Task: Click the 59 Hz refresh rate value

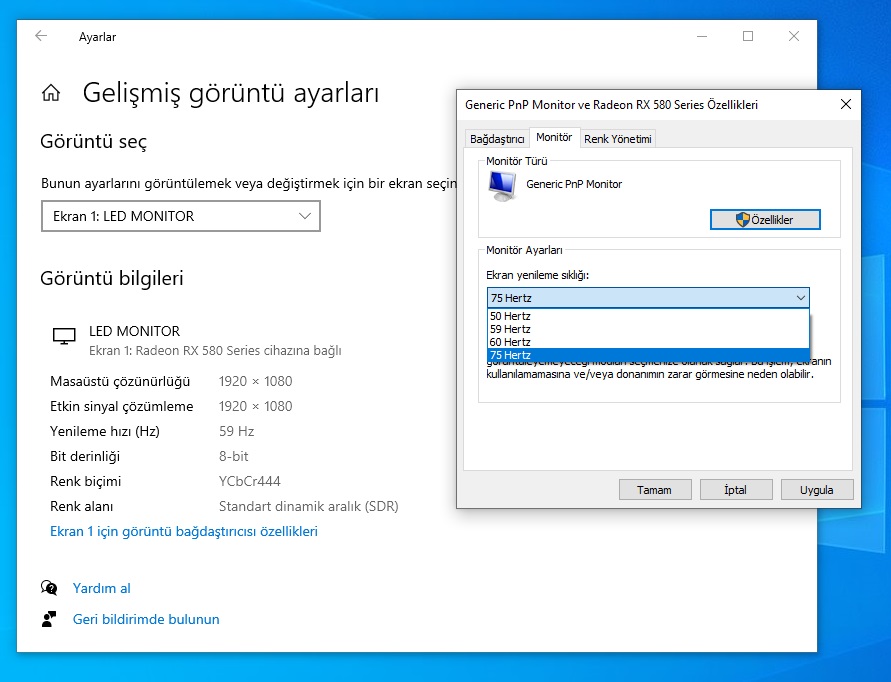Action: click(x=236, y=431)
